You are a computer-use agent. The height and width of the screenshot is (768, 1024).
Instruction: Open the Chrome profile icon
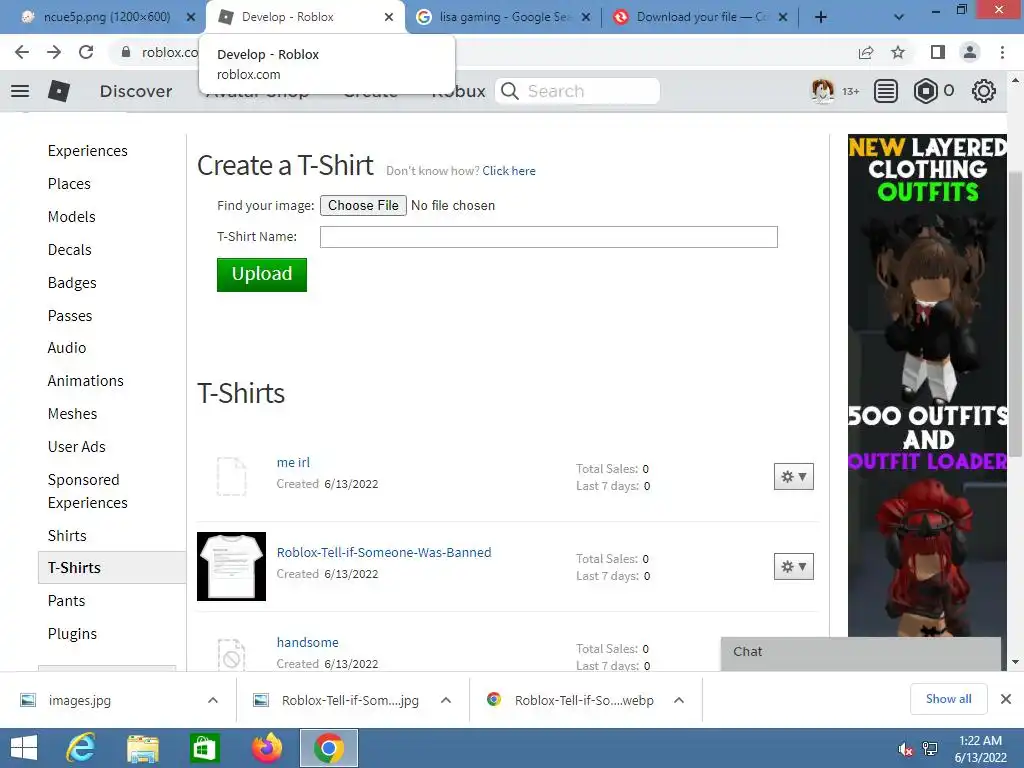click(970, 52)
